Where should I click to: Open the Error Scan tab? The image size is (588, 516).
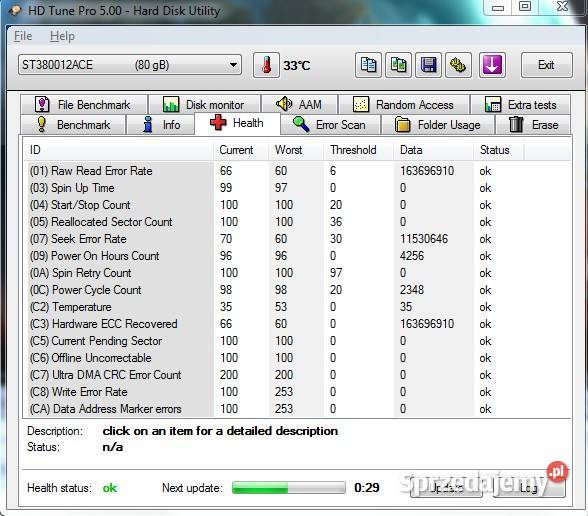coord(330,124)
